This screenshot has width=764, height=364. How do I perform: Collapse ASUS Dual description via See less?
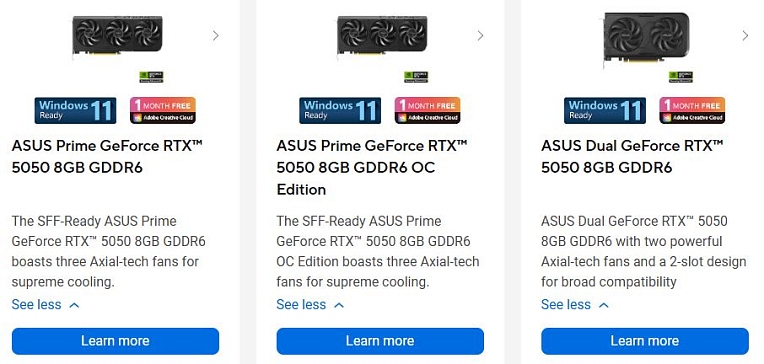coord(575,305)
